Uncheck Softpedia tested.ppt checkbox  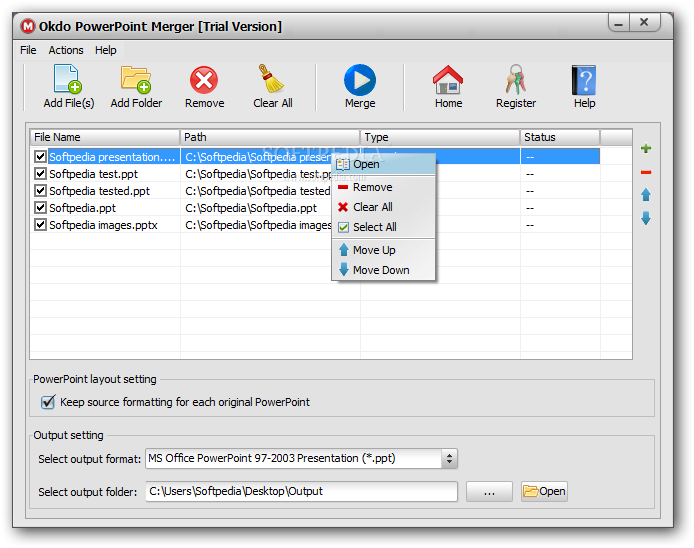pyautogui.click(x=40, y=190)
